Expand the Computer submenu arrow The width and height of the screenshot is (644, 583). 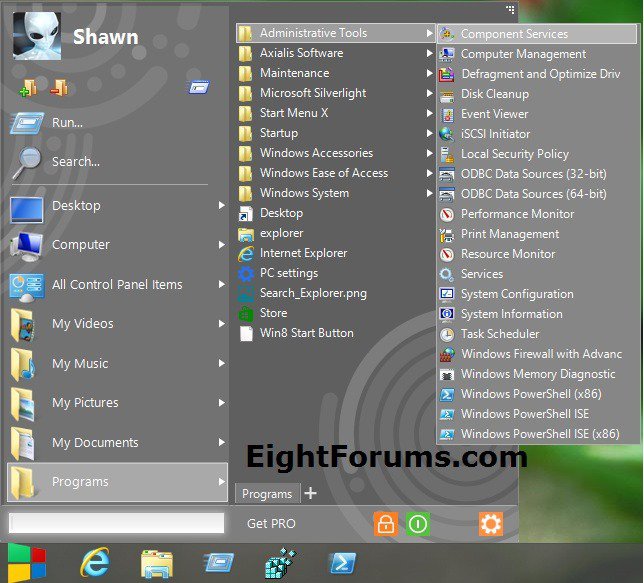[222, 244]
